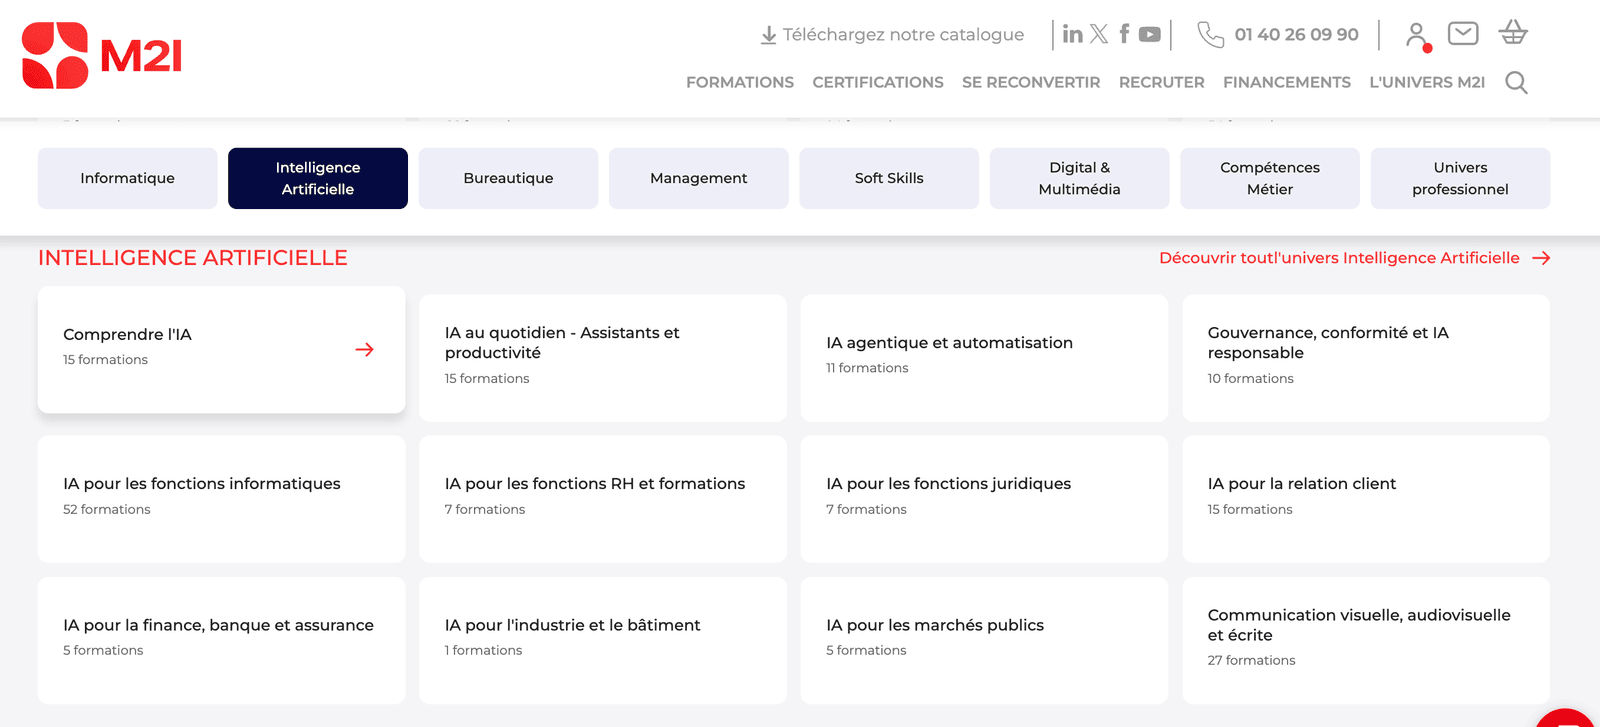The height and width of the screenshot is (727, 1600).
Task: Select the Univers professionnel tab
Action: tap(1460, 178)
